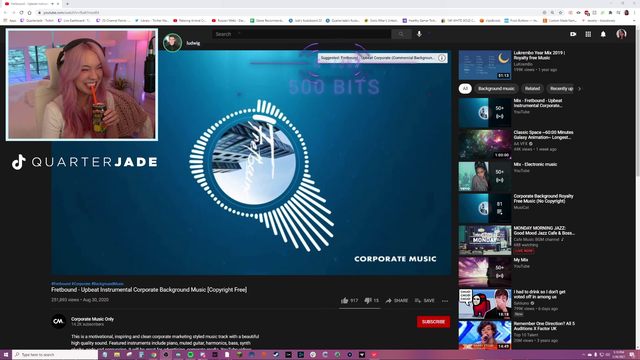Click title 'MONDAY MORNING JAZZ' in sidebar

point(544,230)
